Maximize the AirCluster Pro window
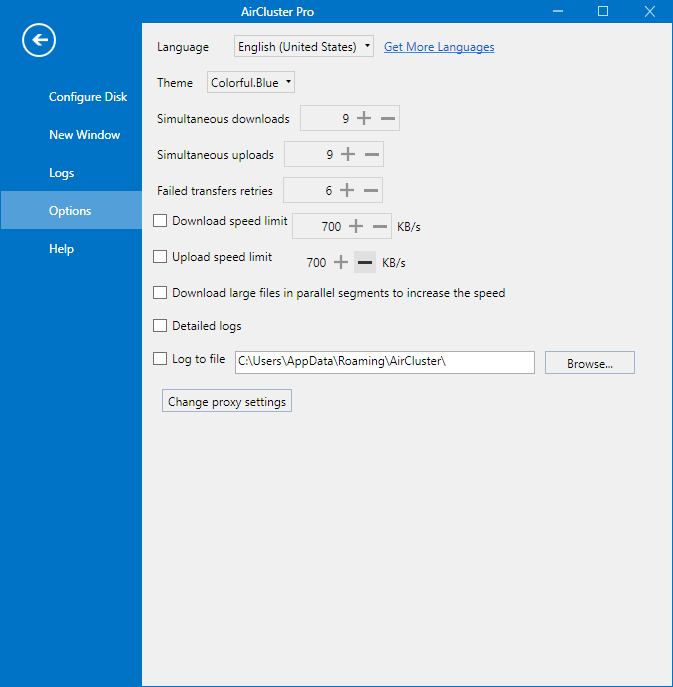The image size is (673, 687). click(603, 11)
